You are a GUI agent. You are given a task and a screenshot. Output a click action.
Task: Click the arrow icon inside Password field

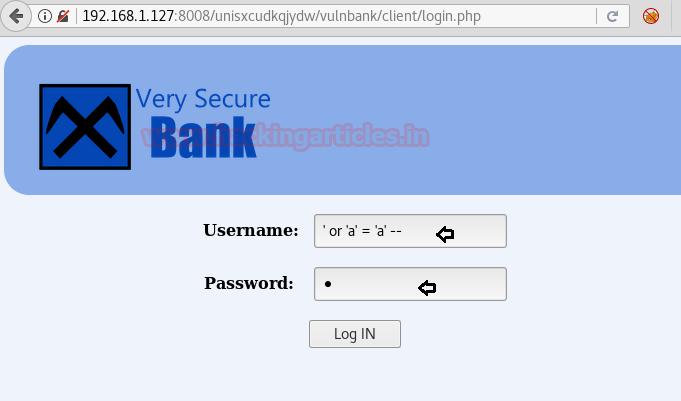[427, 288]
